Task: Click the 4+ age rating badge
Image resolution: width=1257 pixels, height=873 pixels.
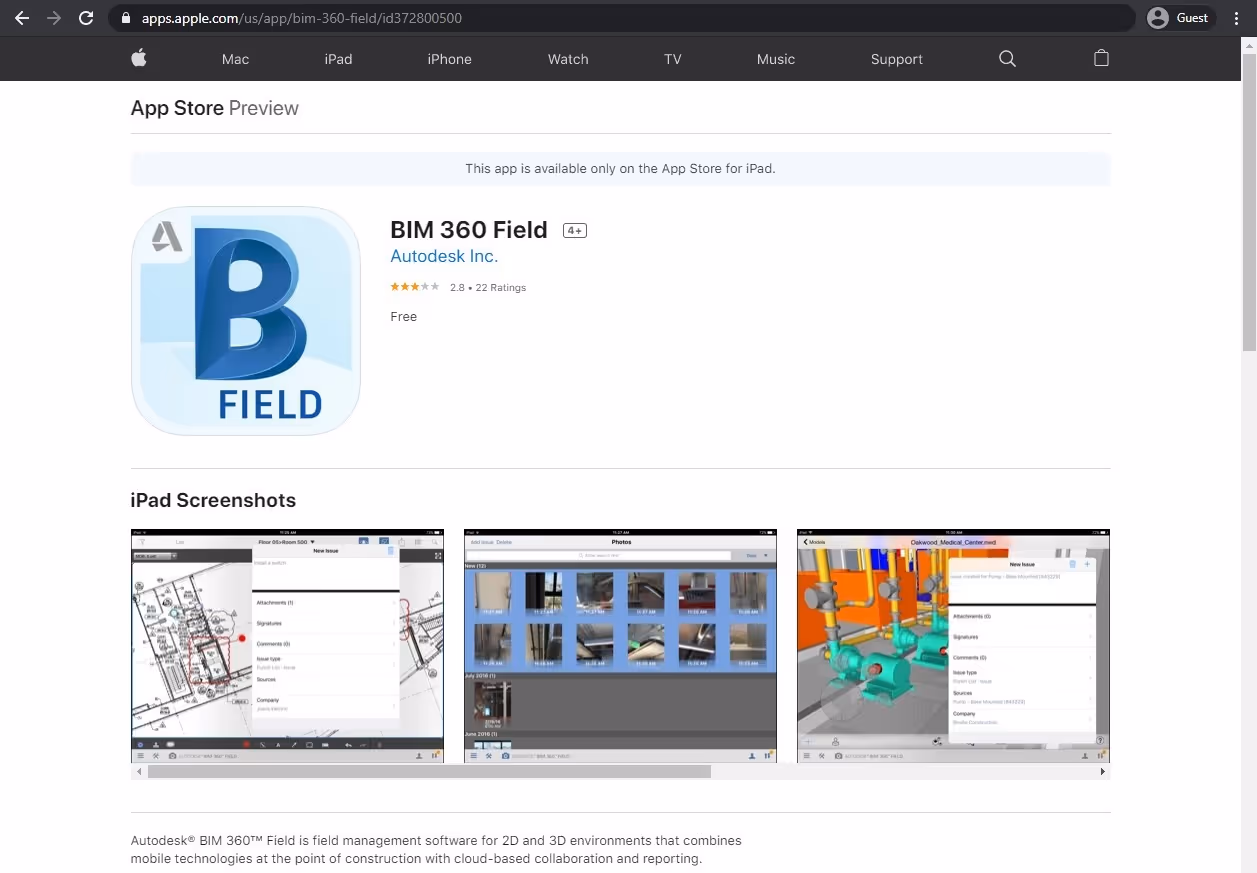Action: pyautogui.click(x=574, y=229)
